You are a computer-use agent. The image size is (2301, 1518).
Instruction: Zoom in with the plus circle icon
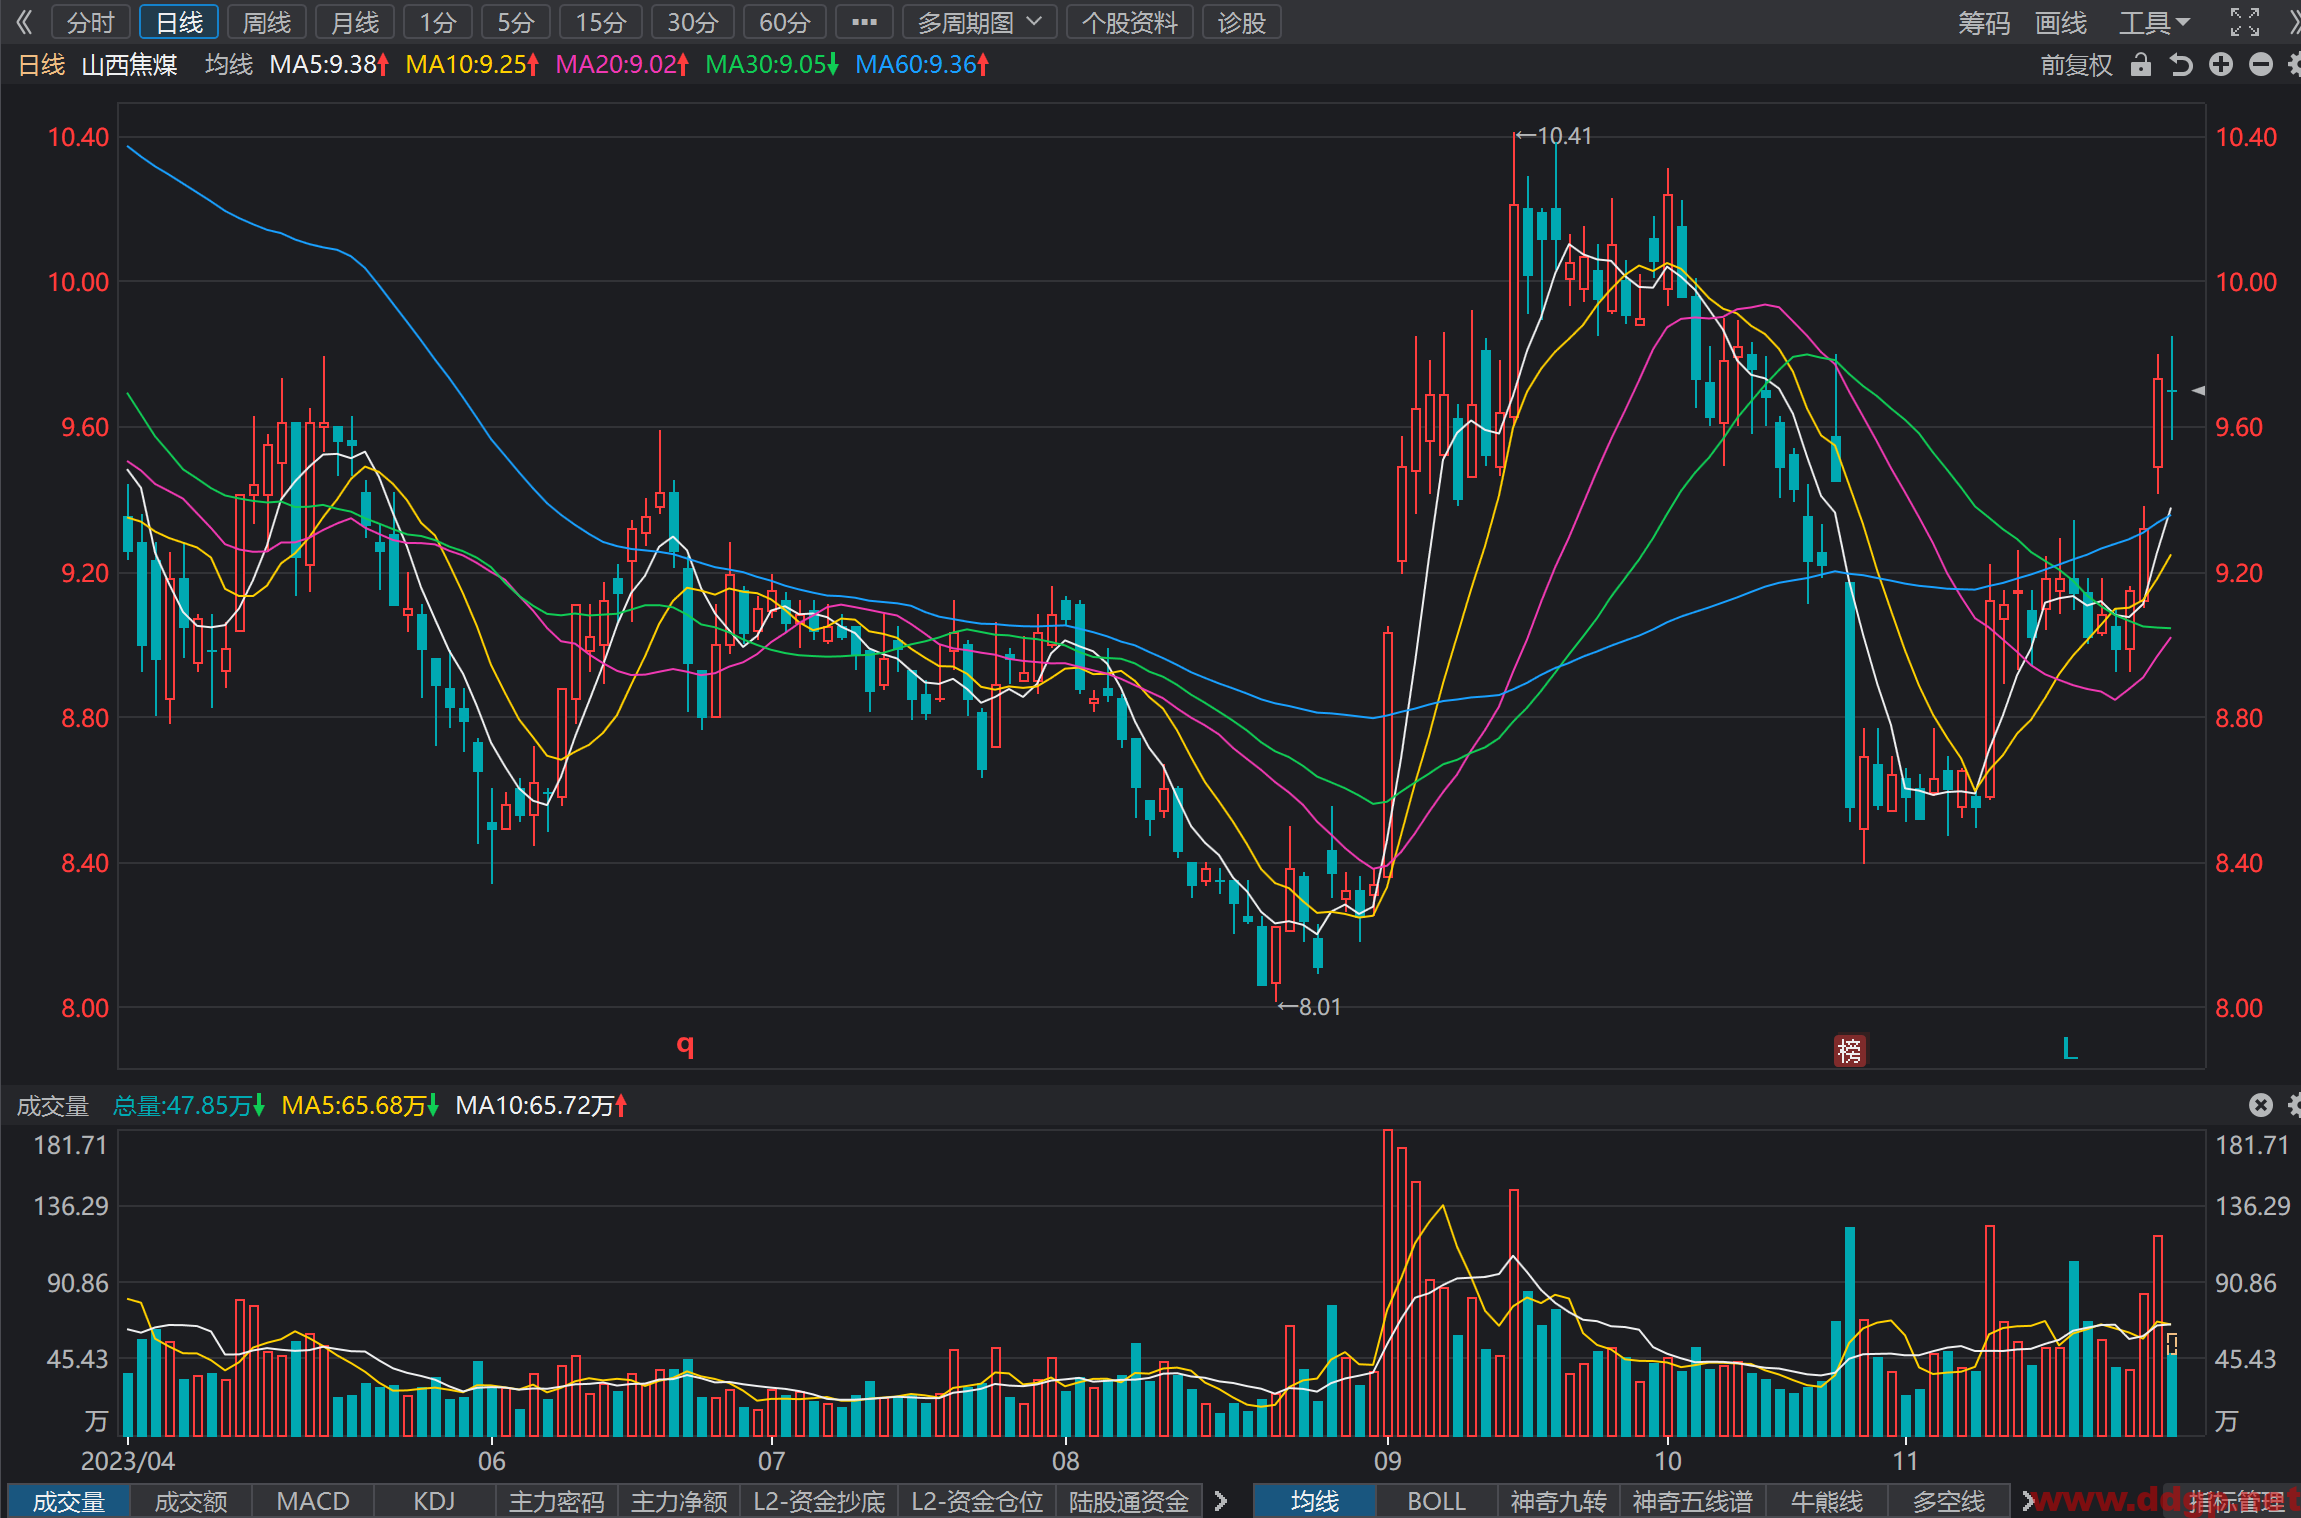click(2221, 65)
